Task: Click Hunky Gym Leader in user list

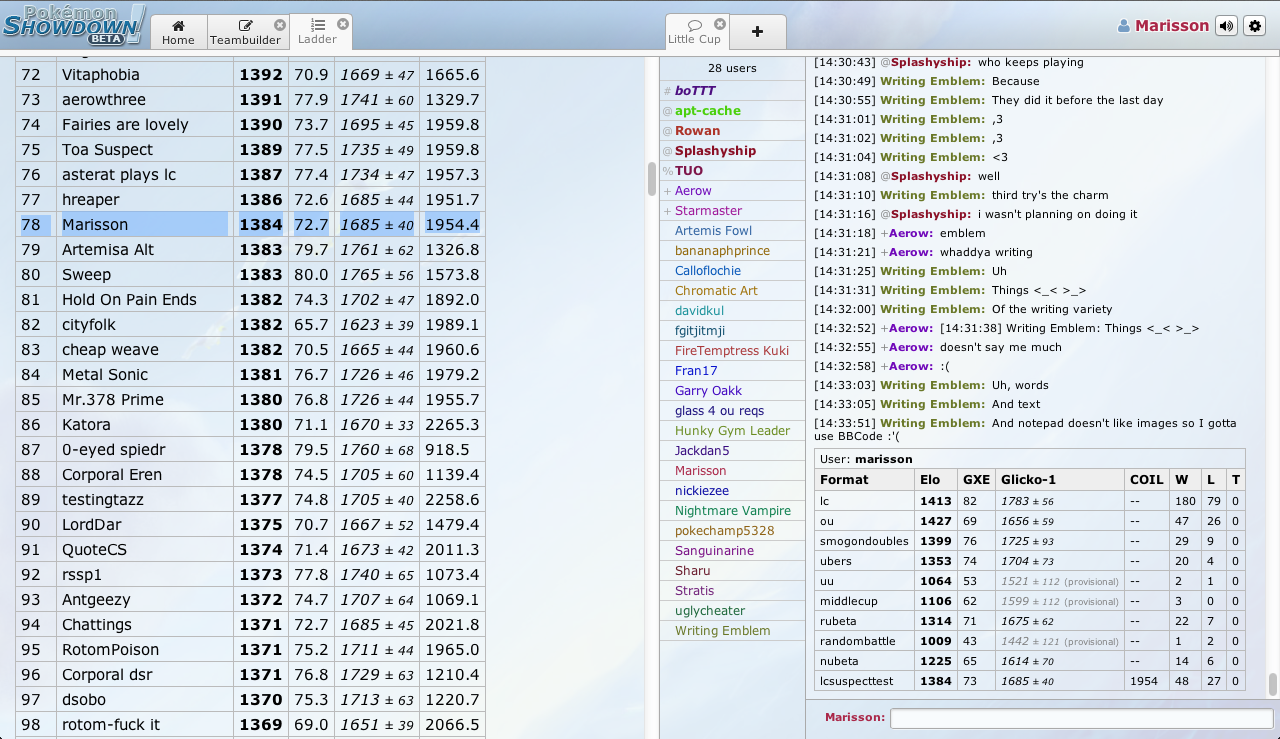Action: 732,431
